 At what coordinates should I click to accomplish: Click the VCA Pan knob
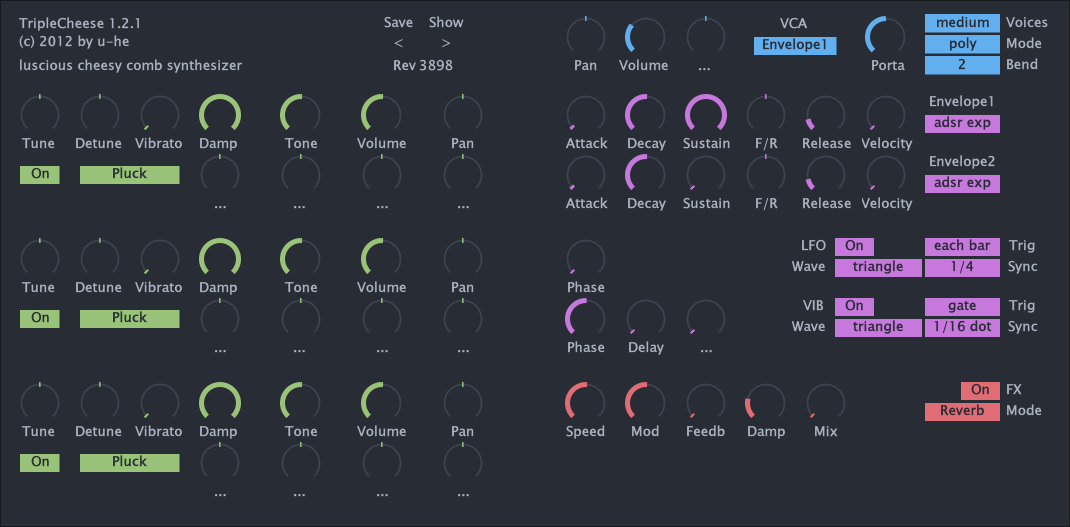[x=585, y=35]
